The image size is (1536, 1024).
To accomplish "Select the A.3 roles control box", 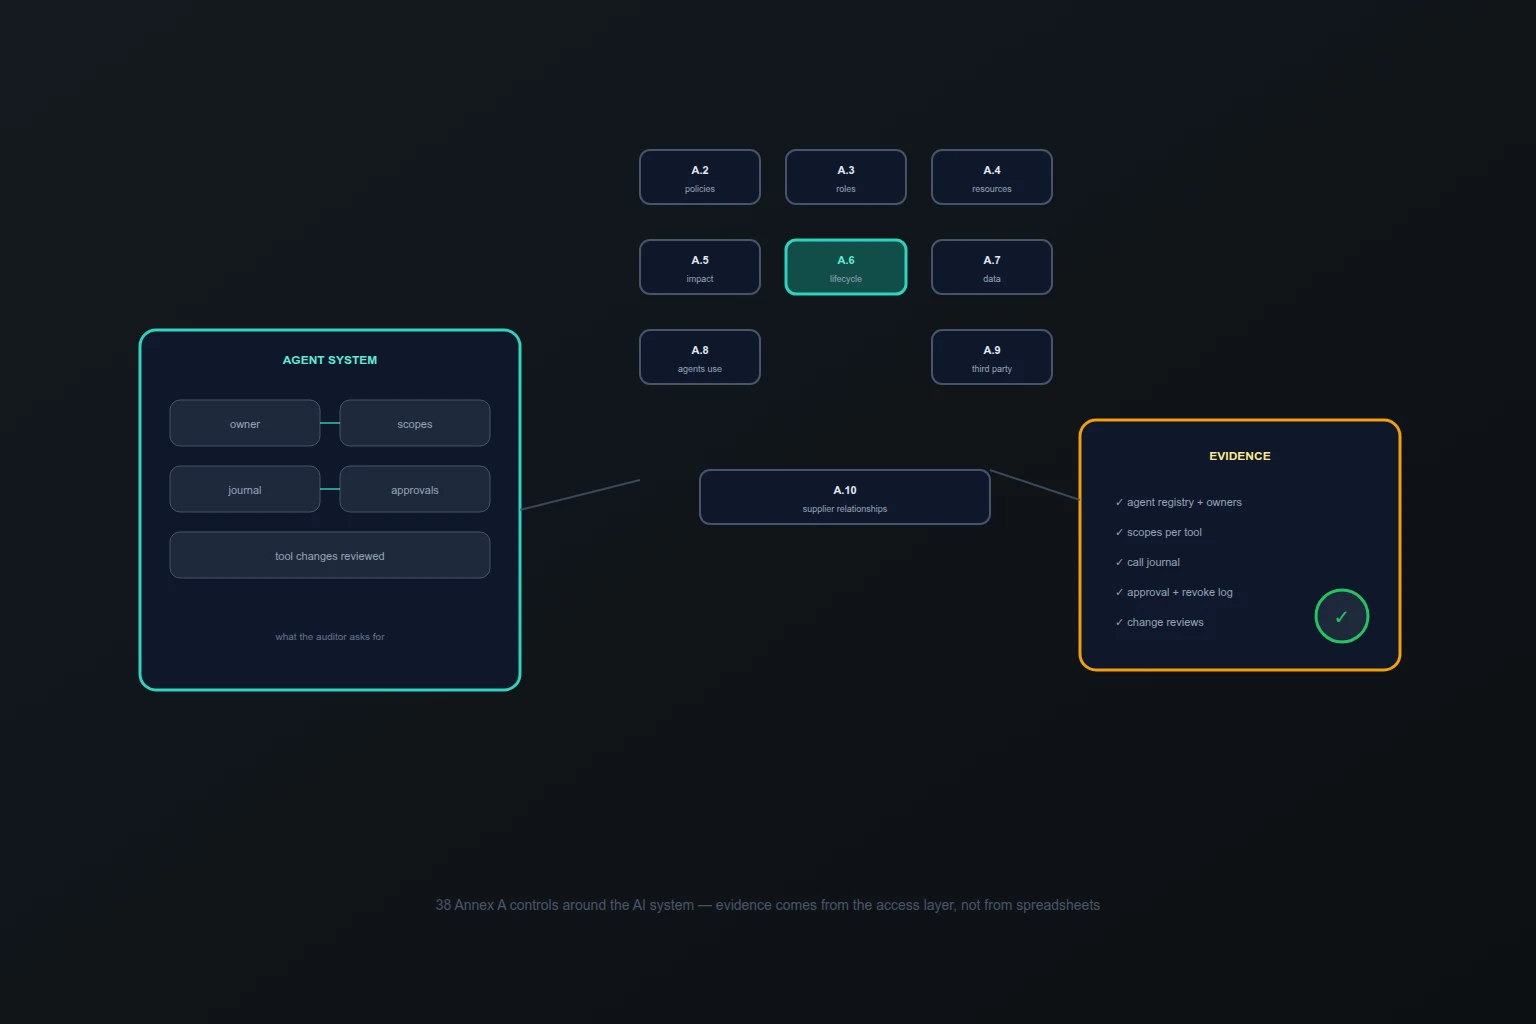I will 846,177.
